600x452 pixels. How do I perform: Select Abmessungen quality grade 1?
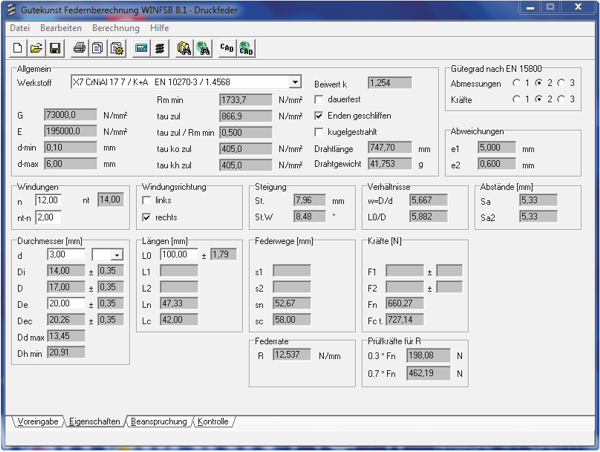[519, 83]
